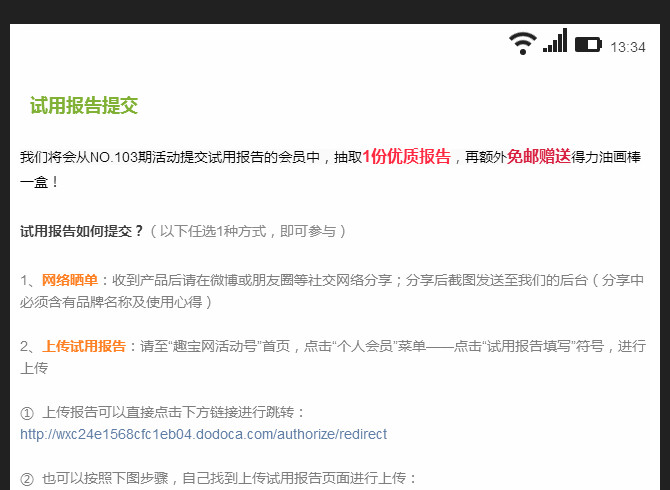Click the text 得力油画棒

point(606,157)
